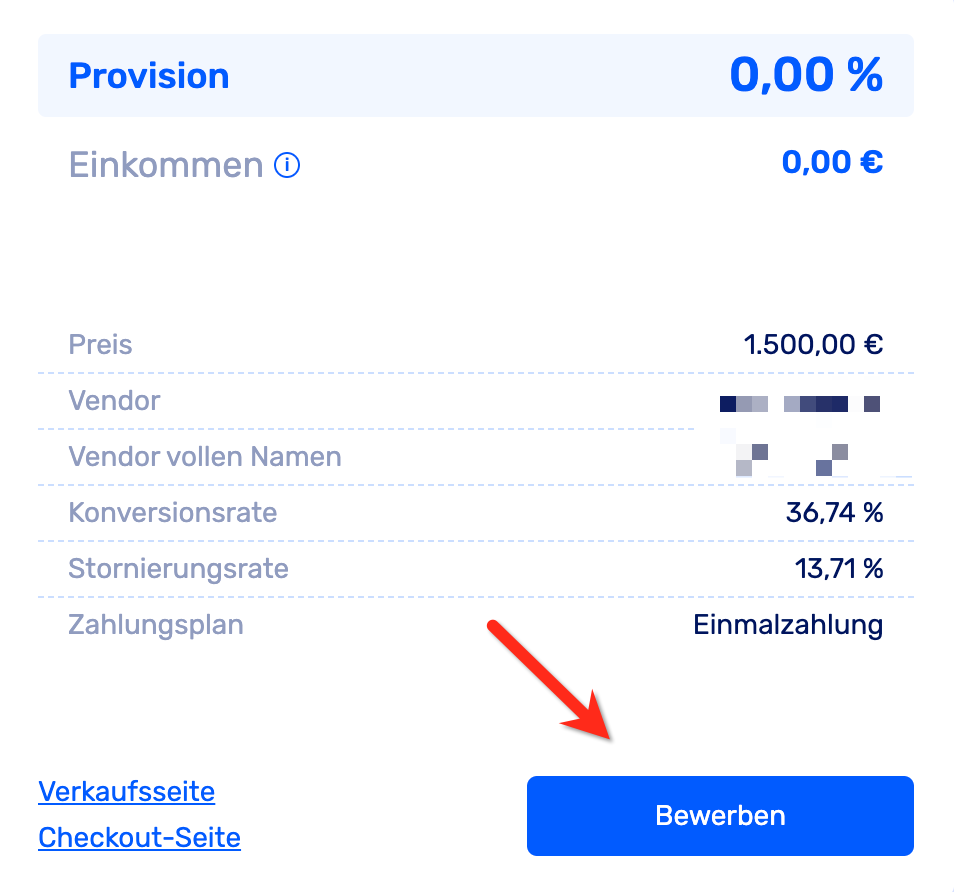Image resolution: width=954 pixels, height=892 pixels.
Task: Click the Vendor vollen Namen label
Action: pos(205,457)
